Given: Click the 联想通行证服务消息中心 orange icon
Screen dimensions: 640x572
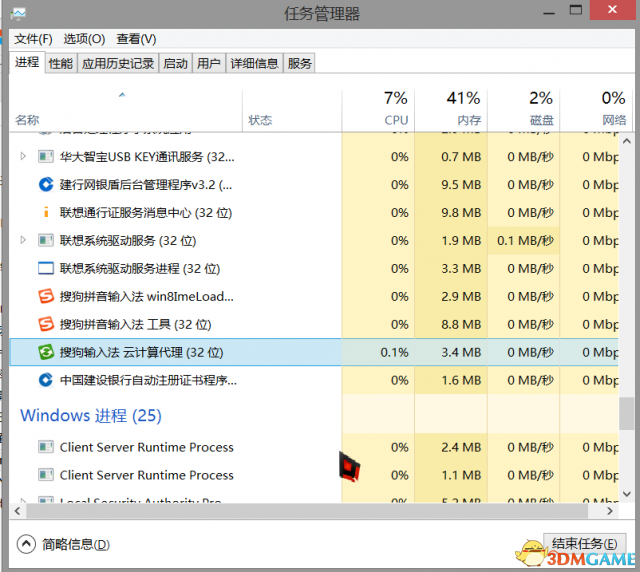Looking at the screenshot, I should tap(46, 212).
